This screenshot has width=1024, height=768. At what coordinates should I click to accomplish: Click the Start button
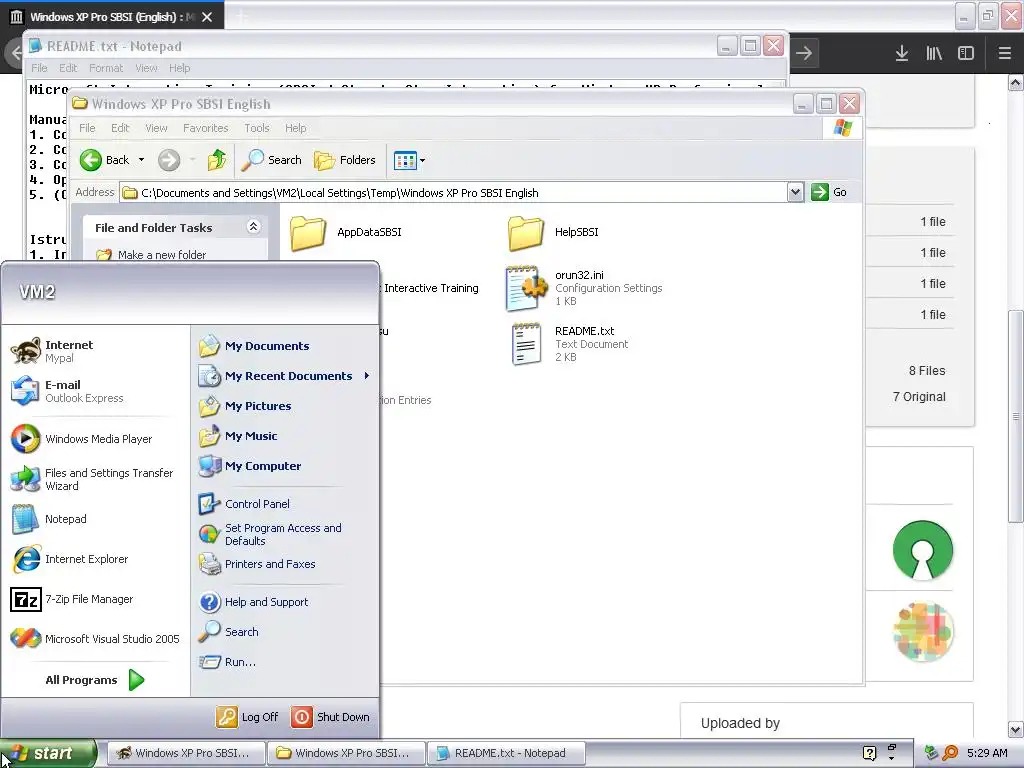[x=48, y=754]
